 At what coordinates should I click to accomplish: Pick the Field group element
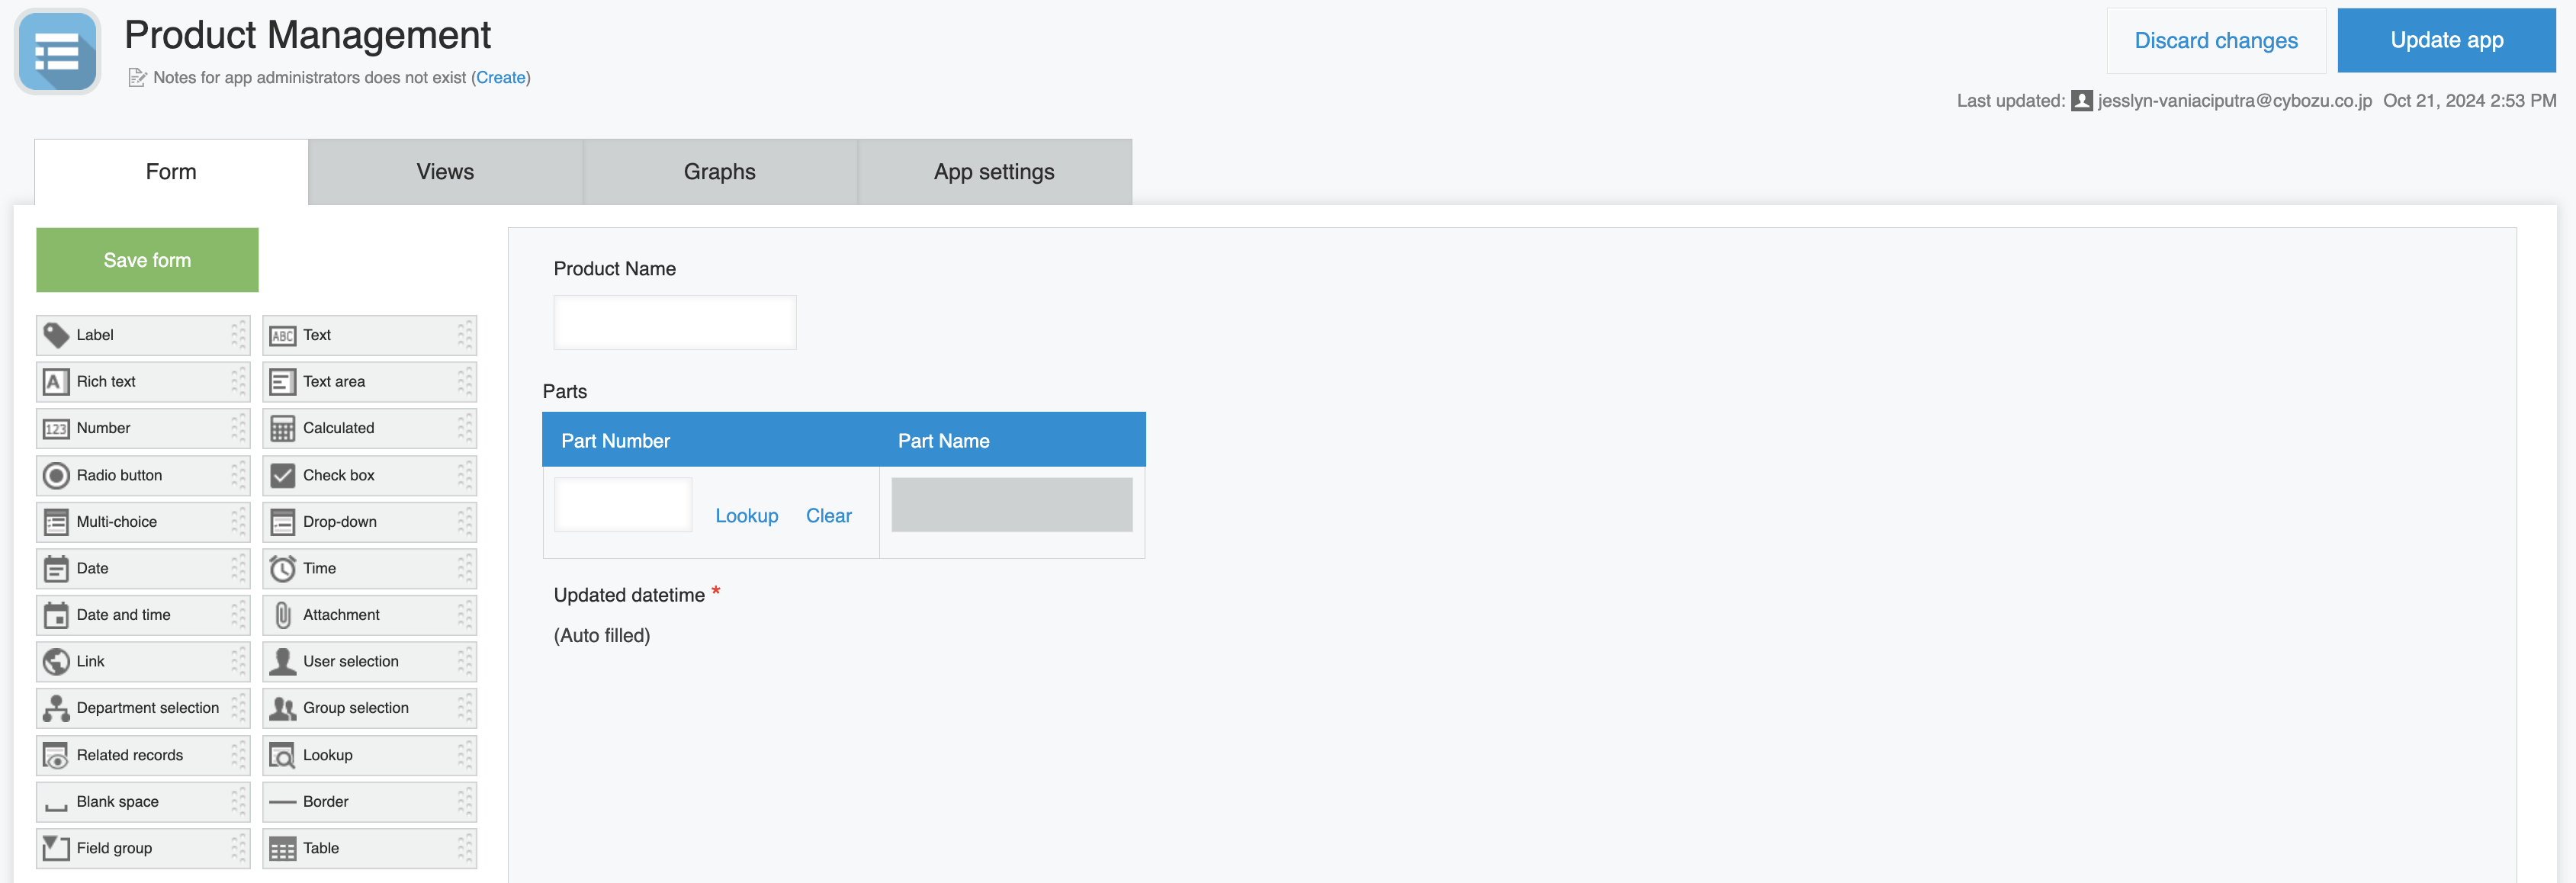(142, 849)
